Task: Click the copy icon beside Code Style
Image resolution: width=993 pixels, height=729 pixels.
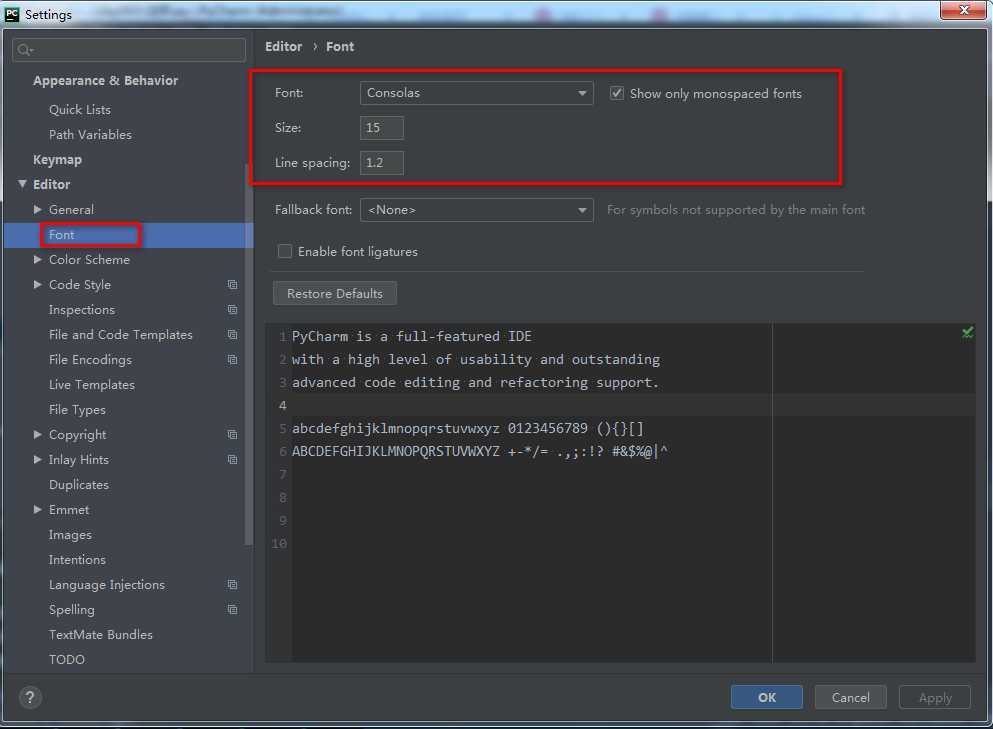Action: pos(232,285)
